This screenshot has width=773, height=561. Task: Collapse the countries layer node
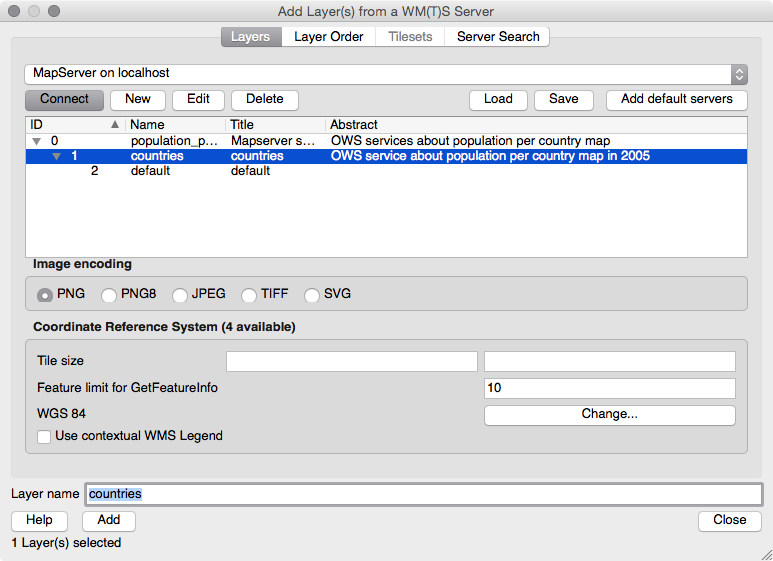(57, 156)
